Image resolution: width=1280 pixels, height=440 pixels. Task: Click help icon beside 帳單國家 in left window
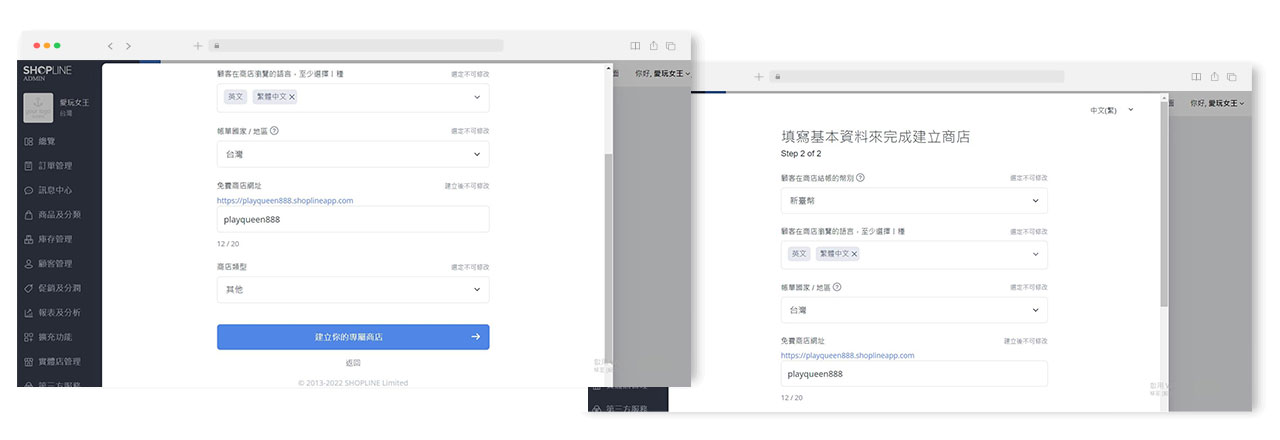(274, 130)
